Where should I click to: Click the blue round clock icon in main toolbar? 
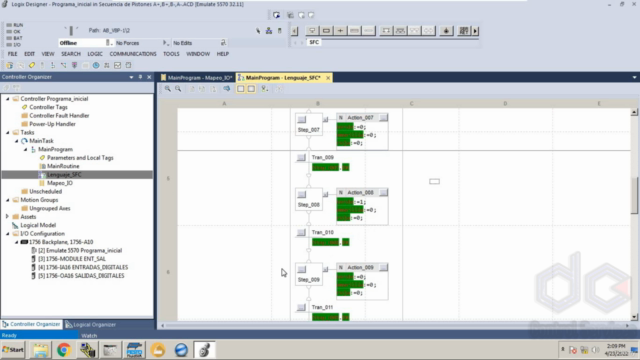(96, 65)
